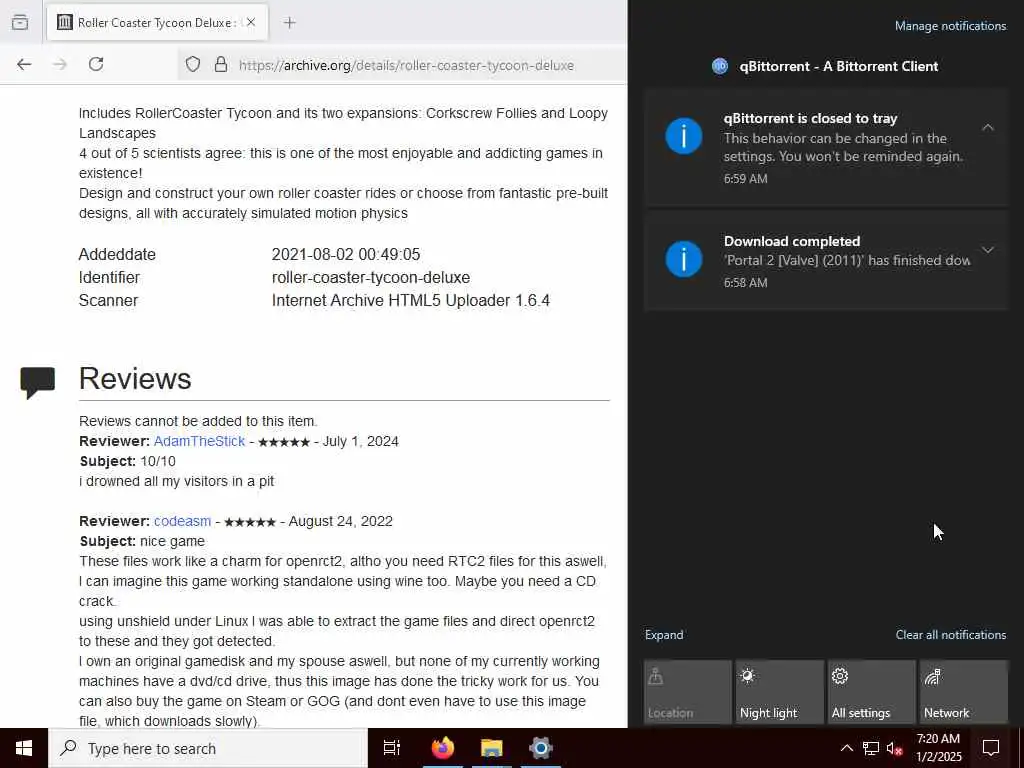The height and width of the screenshot is (768, 1024).
Task: Click info icon of Download completed notification
Action: click(x=684, y=259)
